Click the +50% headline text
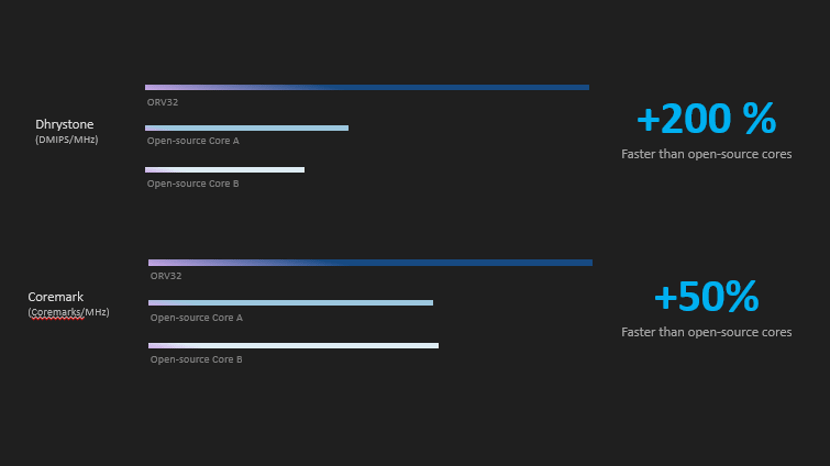The width and height of the screenshot is (830, 466). pyautogui.click(x=706, y=297)
